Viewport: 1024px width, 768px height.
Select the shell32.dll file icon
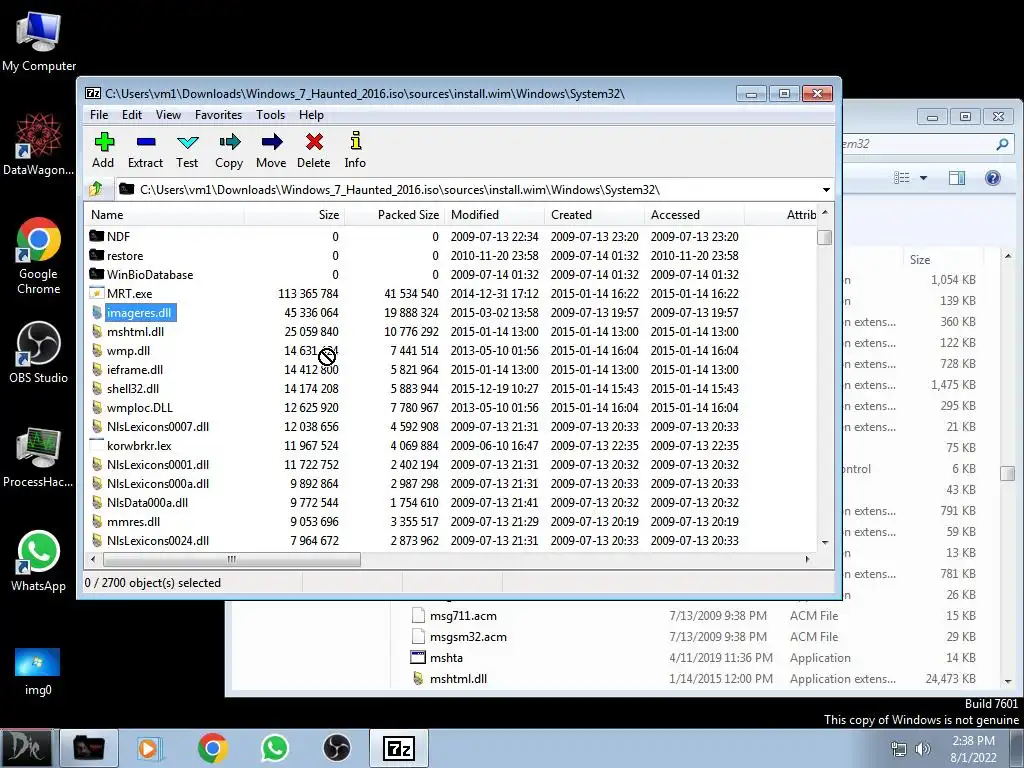pos(97,389)
